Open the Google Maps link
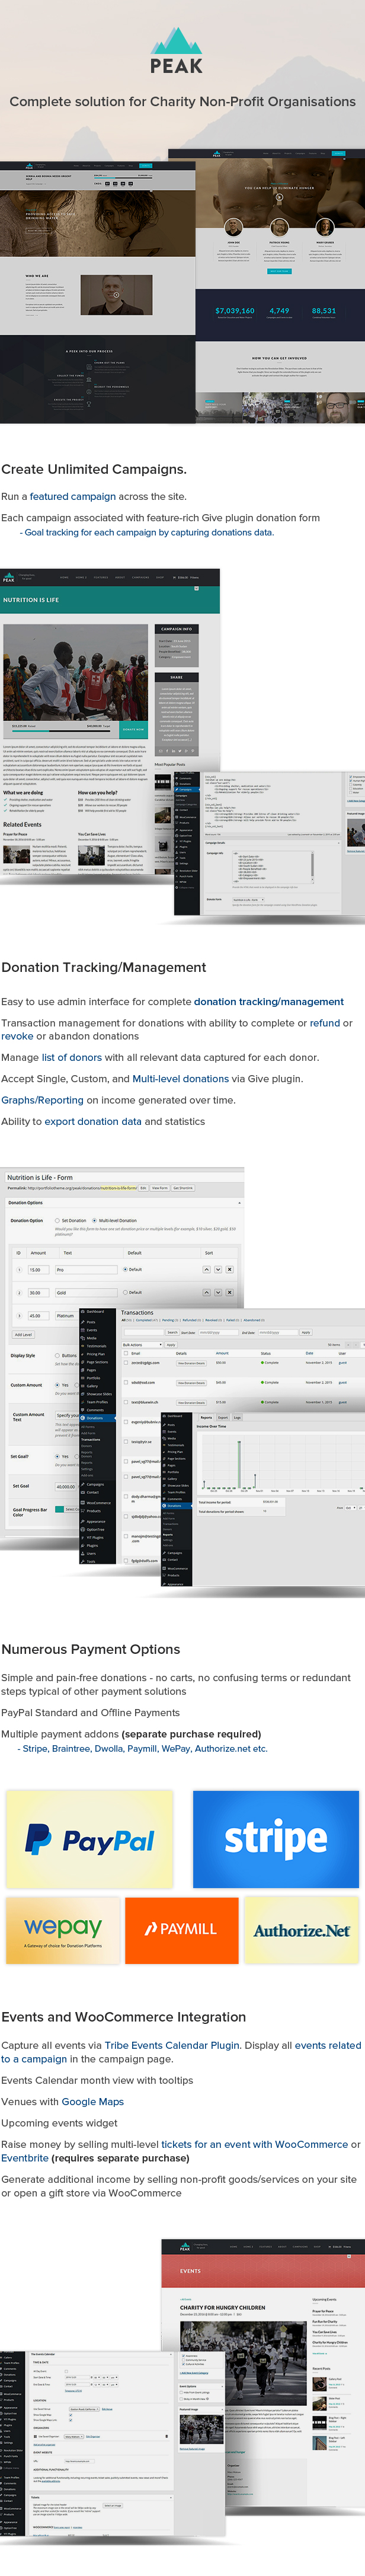The width and height of the screenshot is (365, 2576). click(x=93, y=2102)
